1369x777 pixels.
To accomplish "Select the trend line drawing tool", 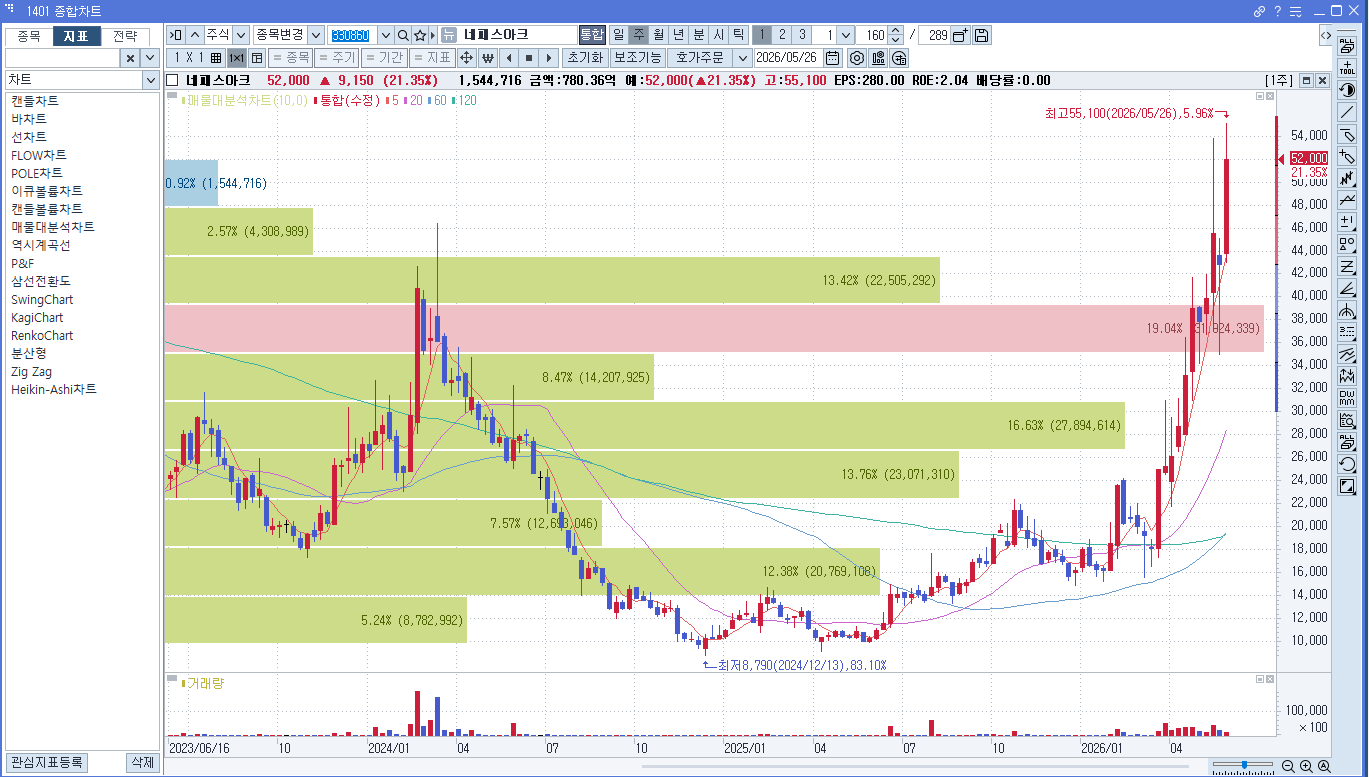I will click(1347, 112).
